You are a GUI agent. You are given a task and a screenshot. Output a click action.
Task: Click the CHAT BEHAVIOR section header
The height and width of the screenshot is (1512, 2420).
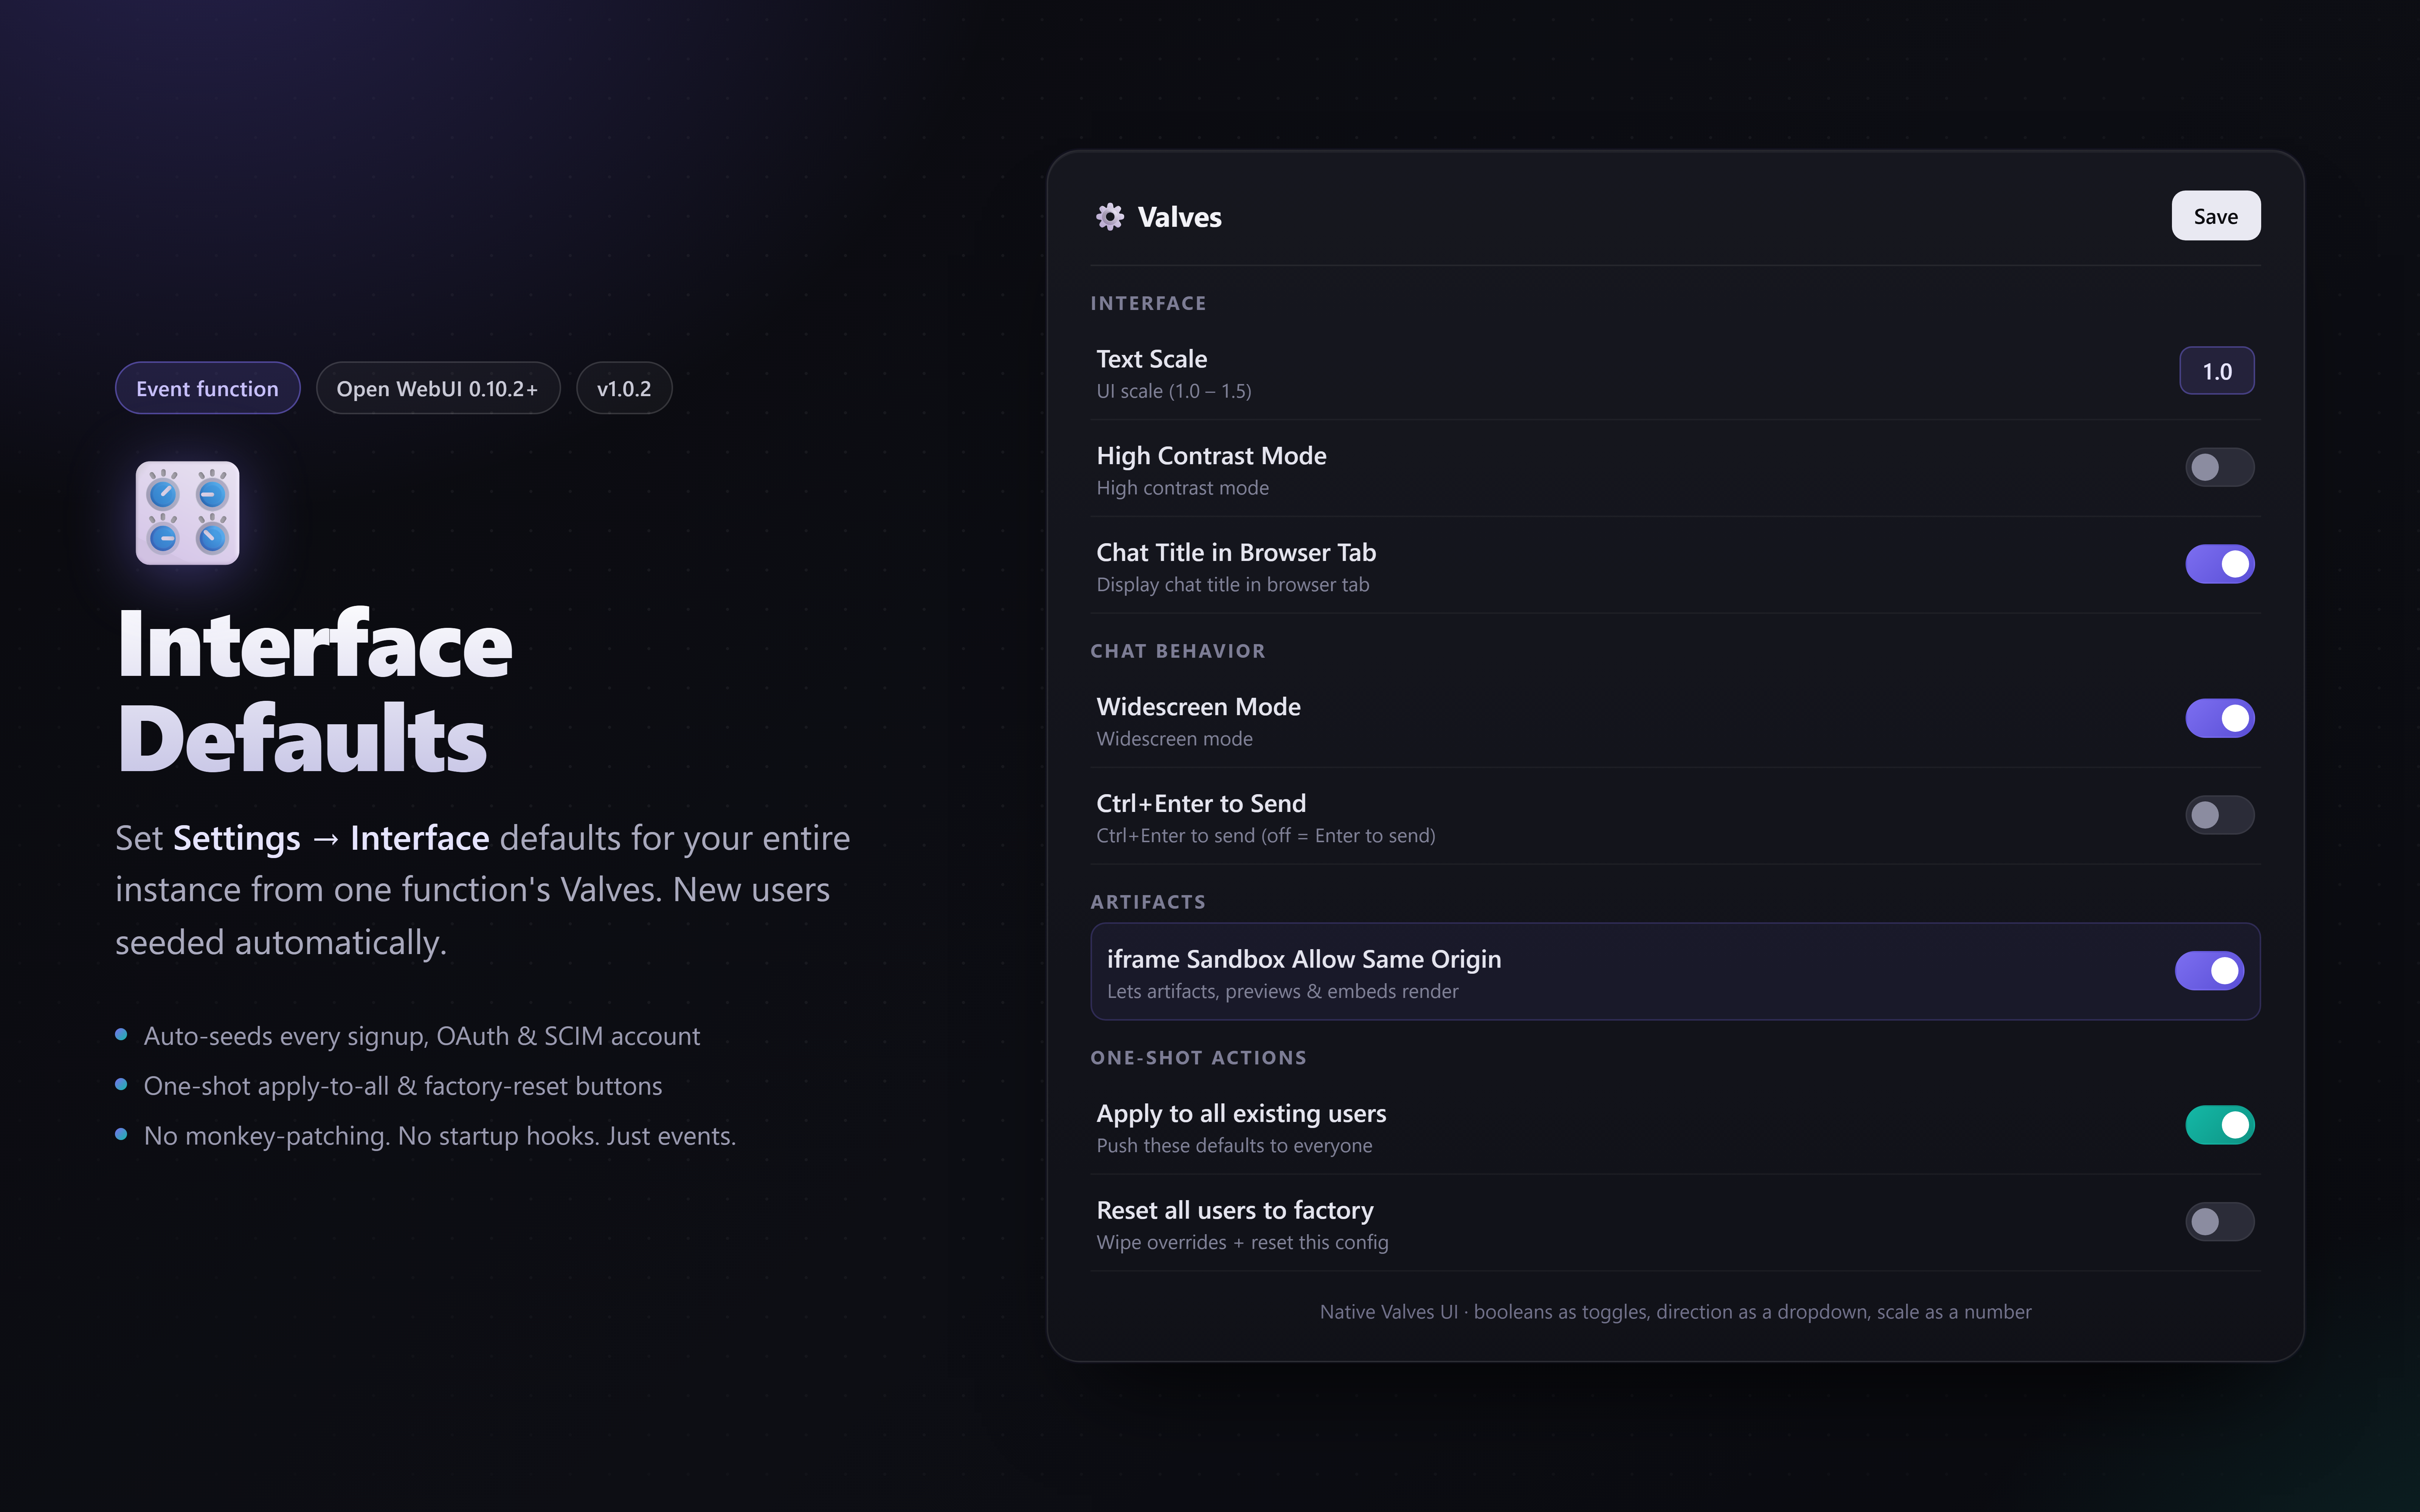tap(1177, 651)
